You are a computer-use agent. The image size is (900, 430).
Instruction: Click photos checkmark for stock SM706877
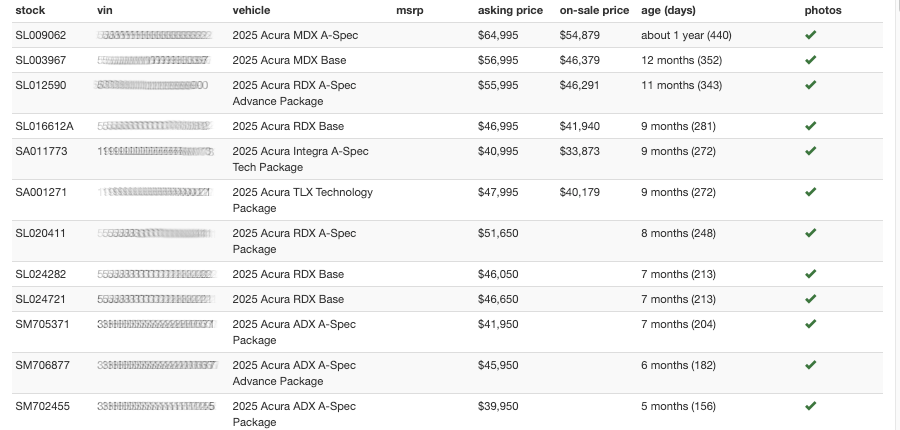810,365
